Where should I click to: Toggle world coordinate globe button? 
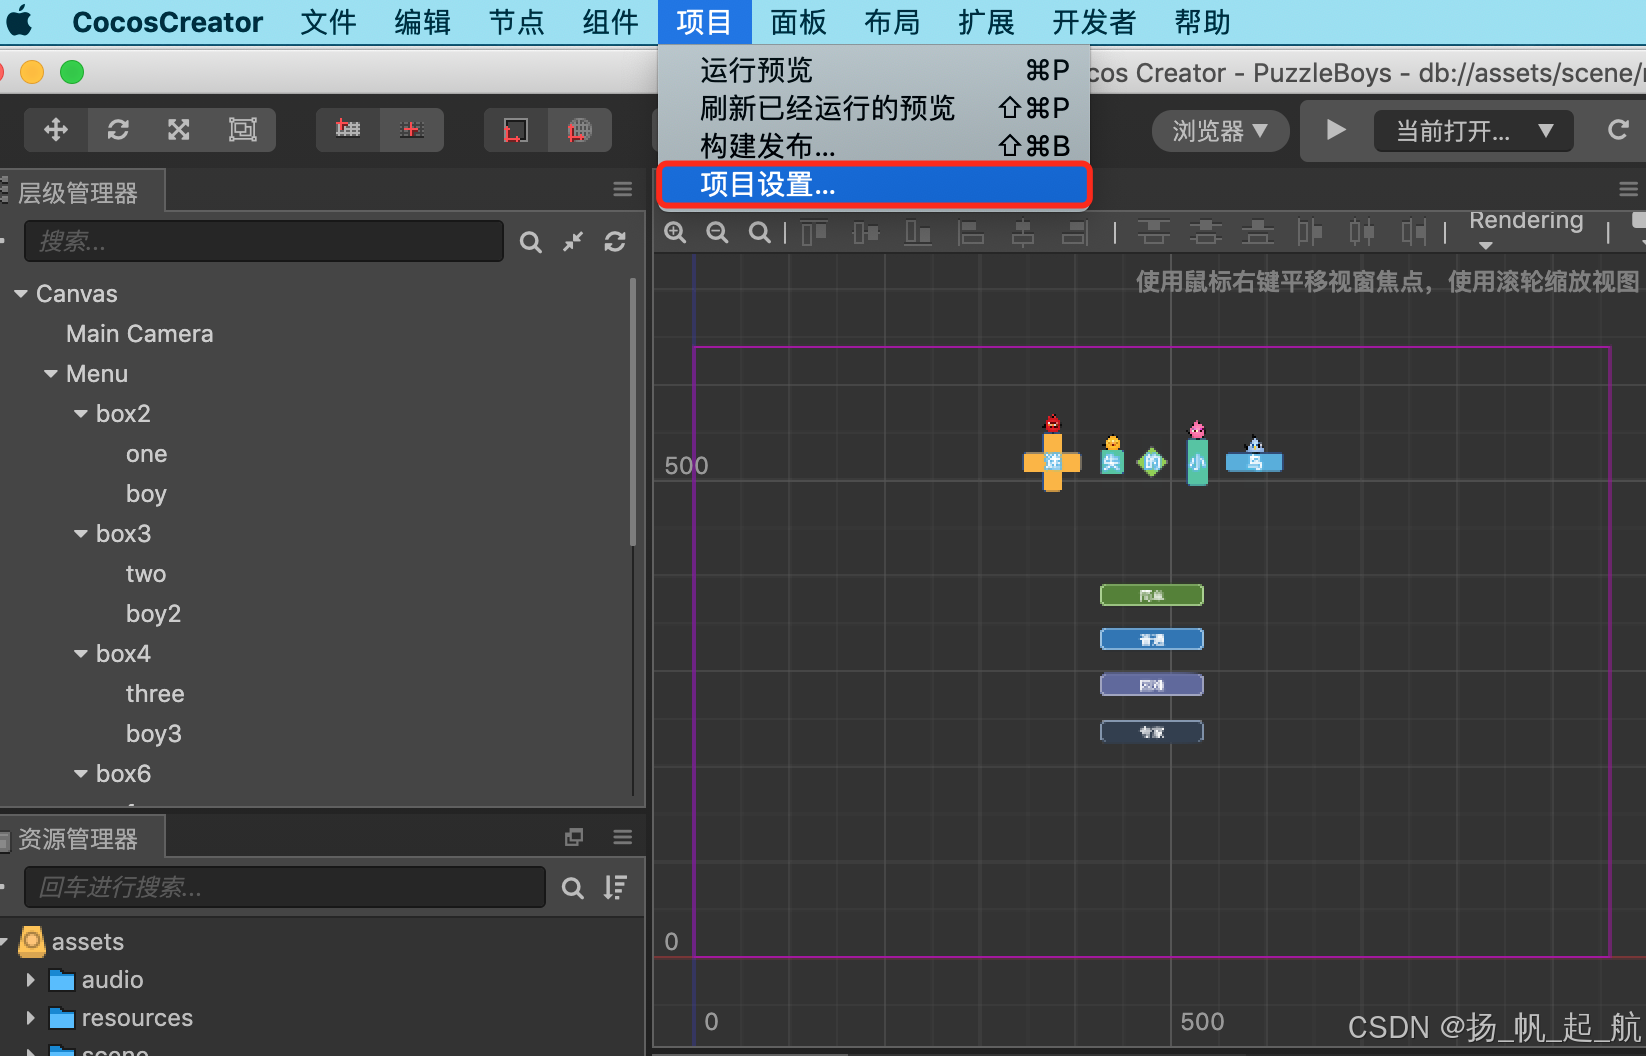(x=580, y=130)
